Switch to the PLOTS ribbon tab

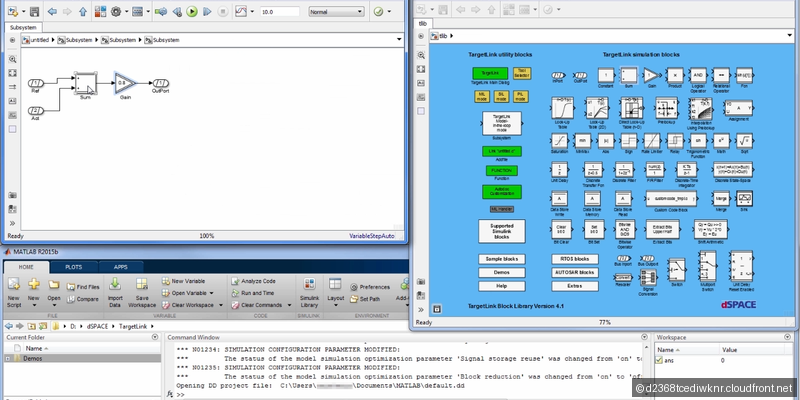(x=74, y=267)
